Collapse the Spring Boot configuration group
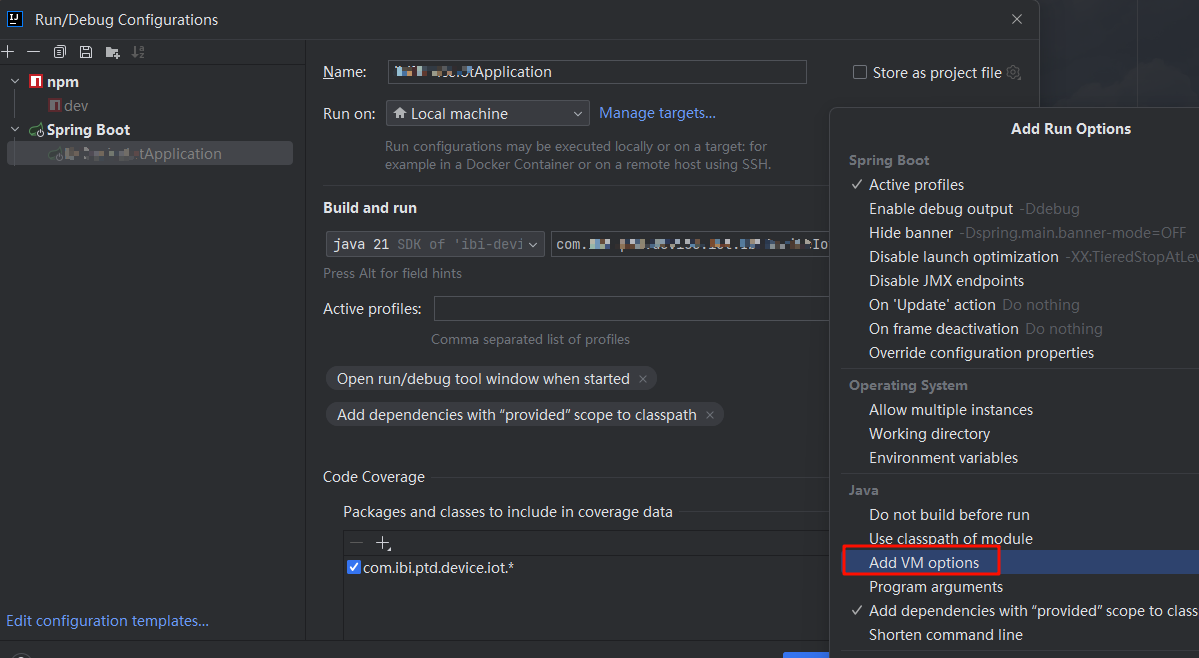This screenshot has height=658, width=1199. 14,130
